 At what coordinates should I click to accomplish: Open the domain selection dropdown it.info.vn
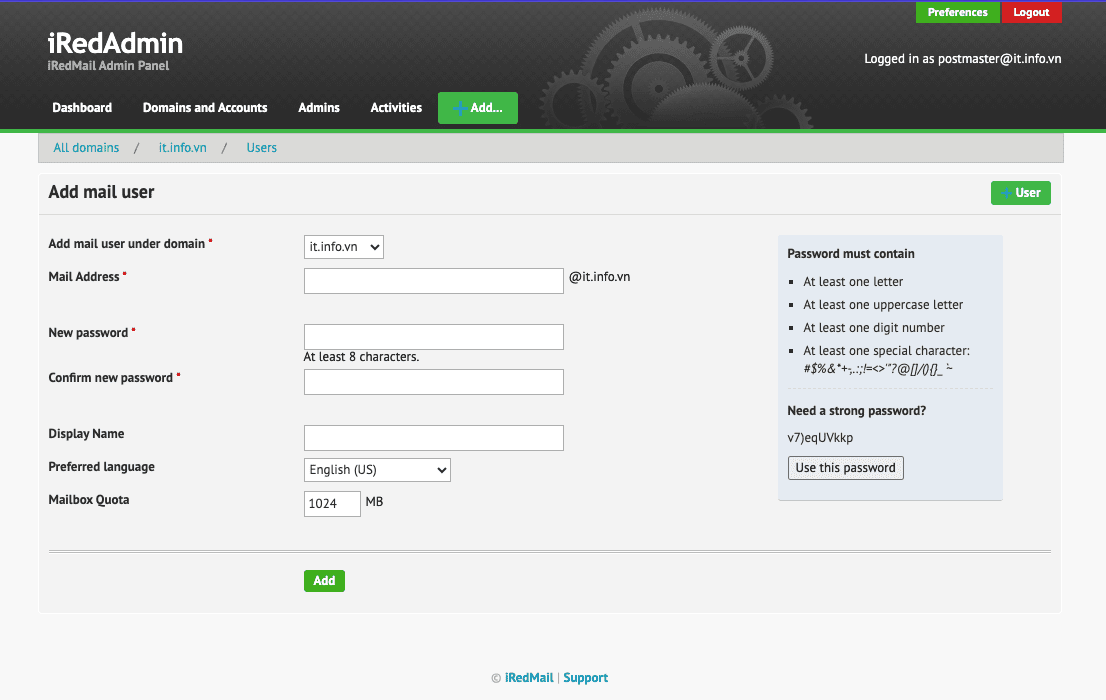point(343,247)
